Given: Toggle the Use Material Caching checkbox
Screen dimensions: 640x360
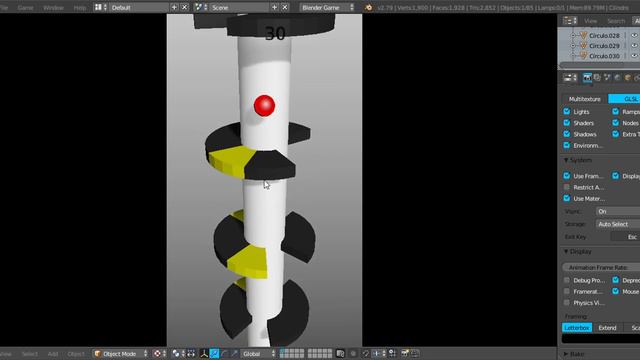Looking at the screenshot, I should pyautogui.click(x=567, y=198).
